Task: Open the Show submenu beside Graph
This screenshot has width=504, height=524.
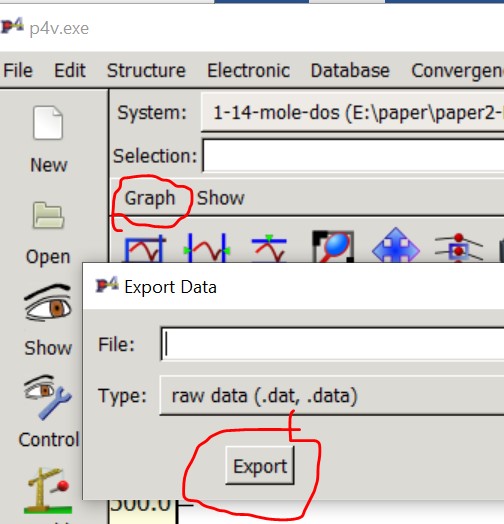Action: tap(221, 198)
